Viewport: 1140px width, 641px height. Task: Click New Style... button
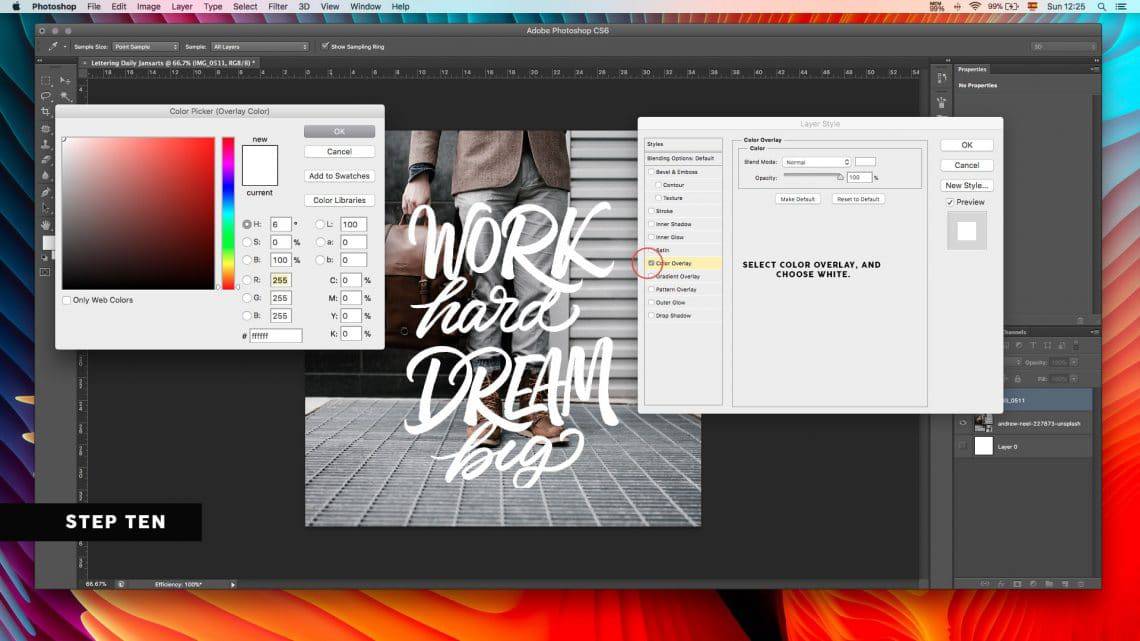tap(967, 185)
